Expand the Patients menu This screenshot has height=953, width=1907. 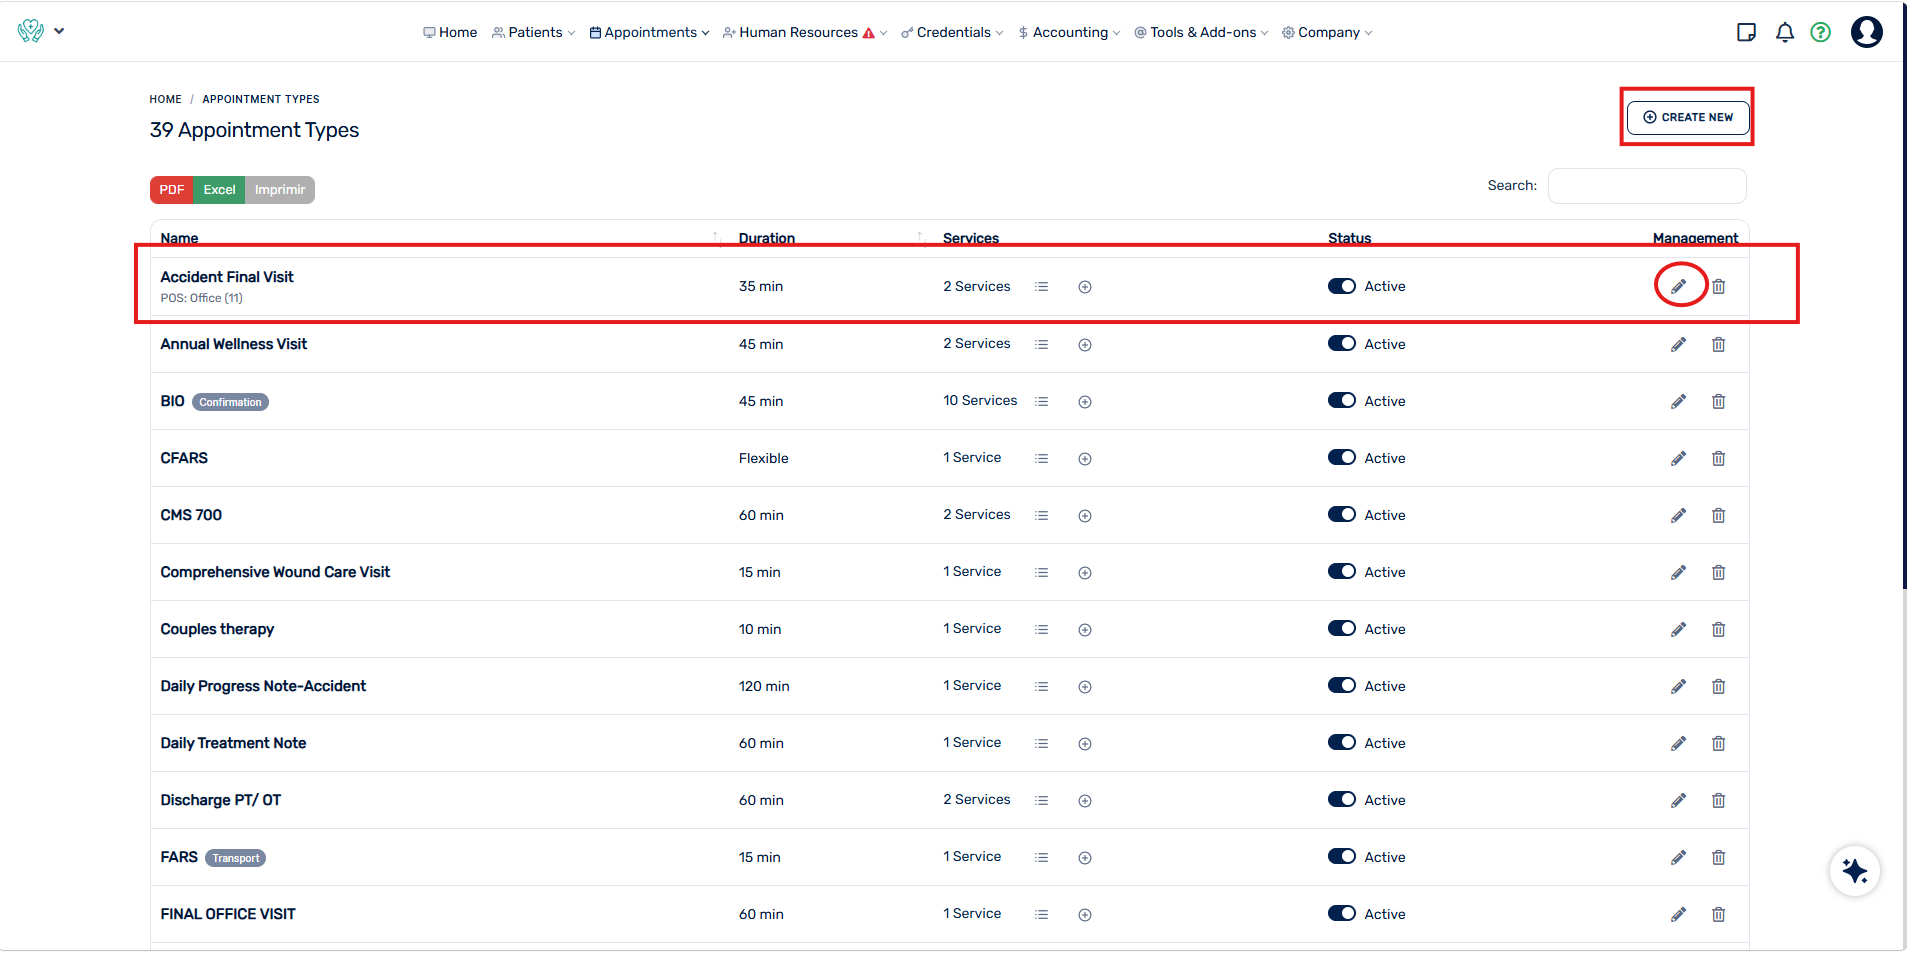coord(534,32)
